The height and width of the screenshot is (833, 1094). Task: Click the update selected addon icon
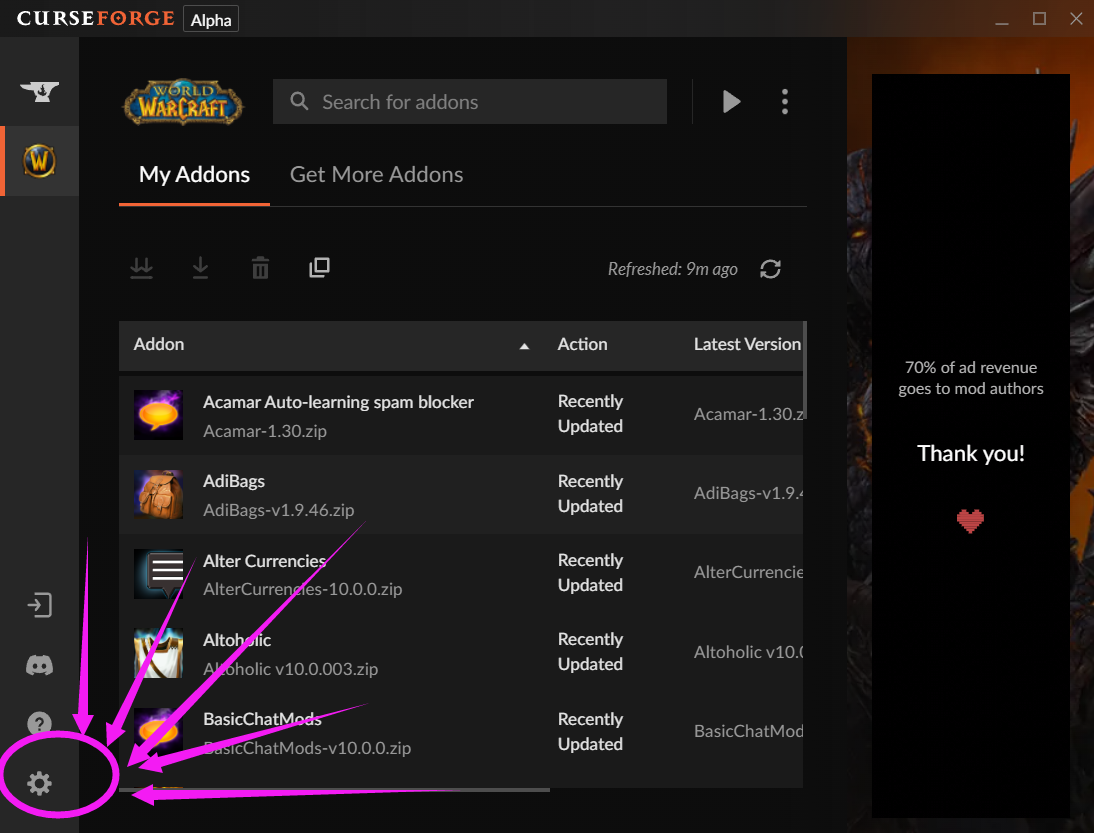[200, 268]
